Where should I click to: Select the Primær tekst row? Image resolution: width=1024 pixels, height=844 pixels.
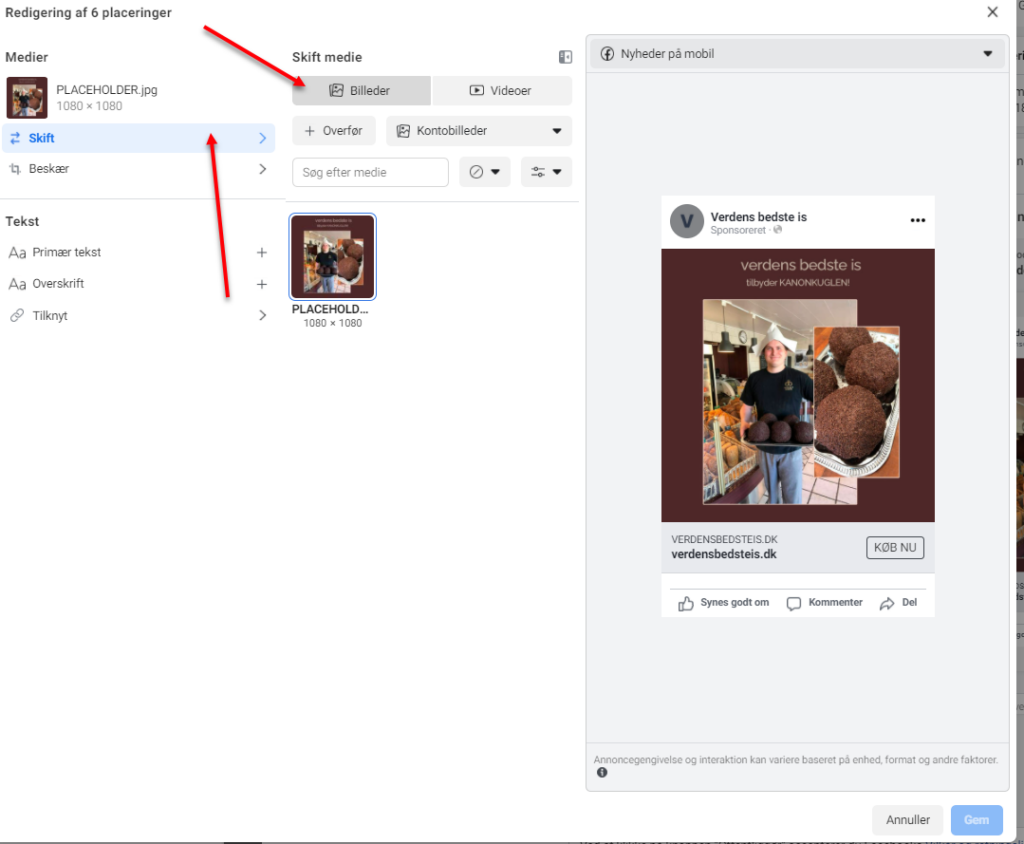pos(138,252)
